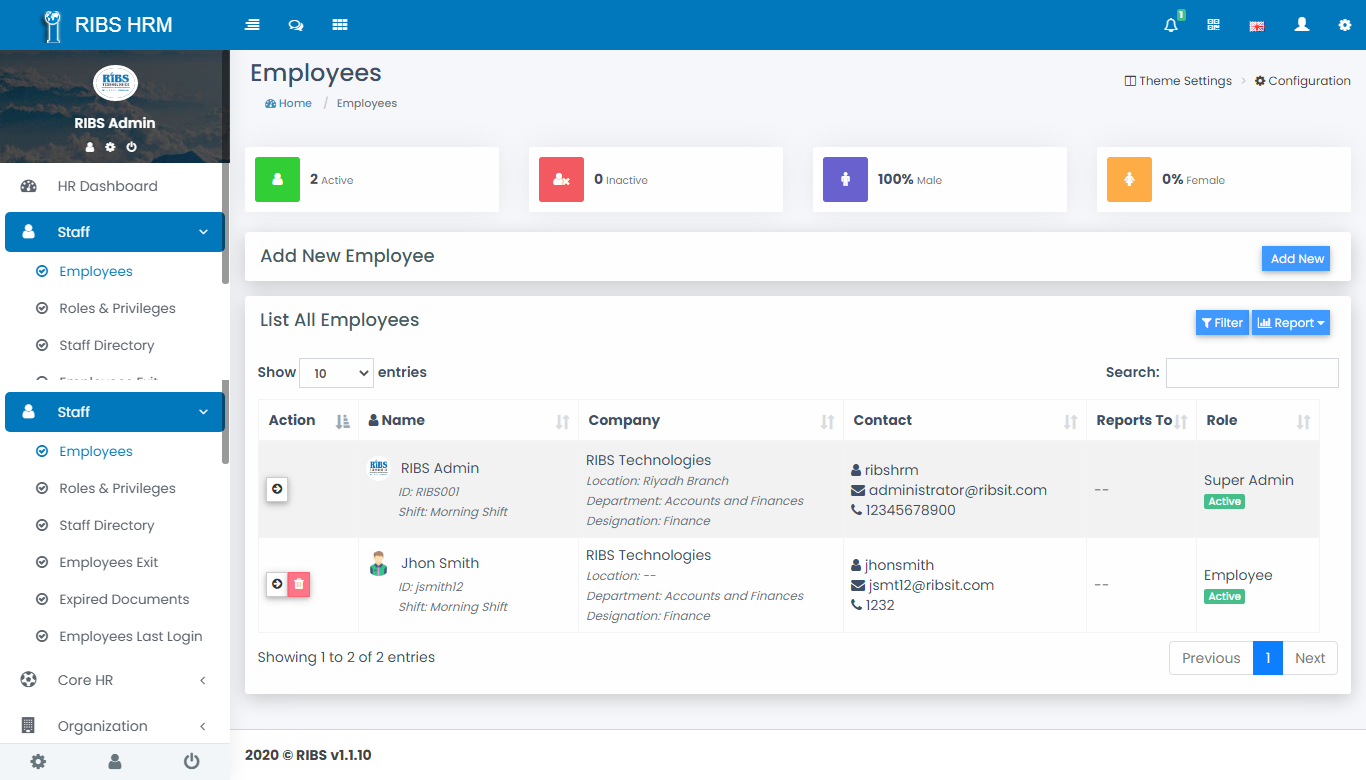Click the Home breadcrumb link

click(289, 103)
